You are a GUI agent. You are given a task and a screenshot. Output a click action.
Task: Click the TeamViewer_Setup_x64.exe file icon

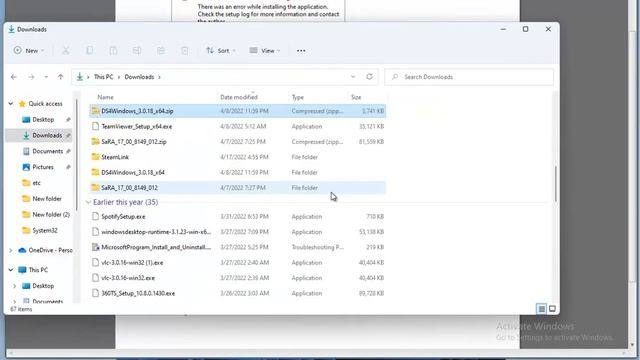coord(96,127)
